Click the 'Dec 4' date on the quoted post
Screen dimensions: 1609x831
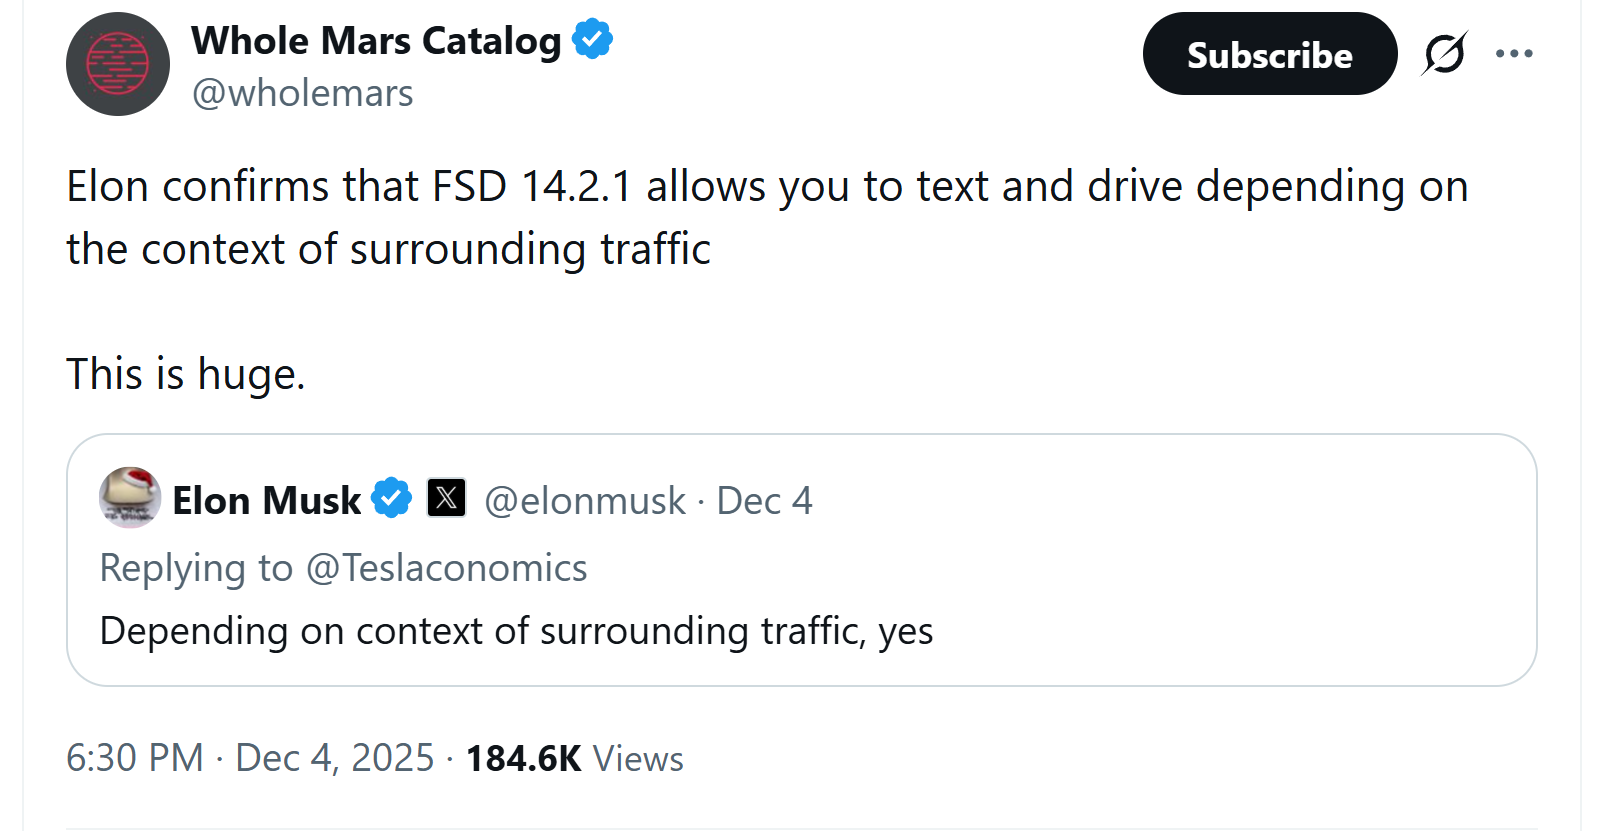click(x=765, y=500)
